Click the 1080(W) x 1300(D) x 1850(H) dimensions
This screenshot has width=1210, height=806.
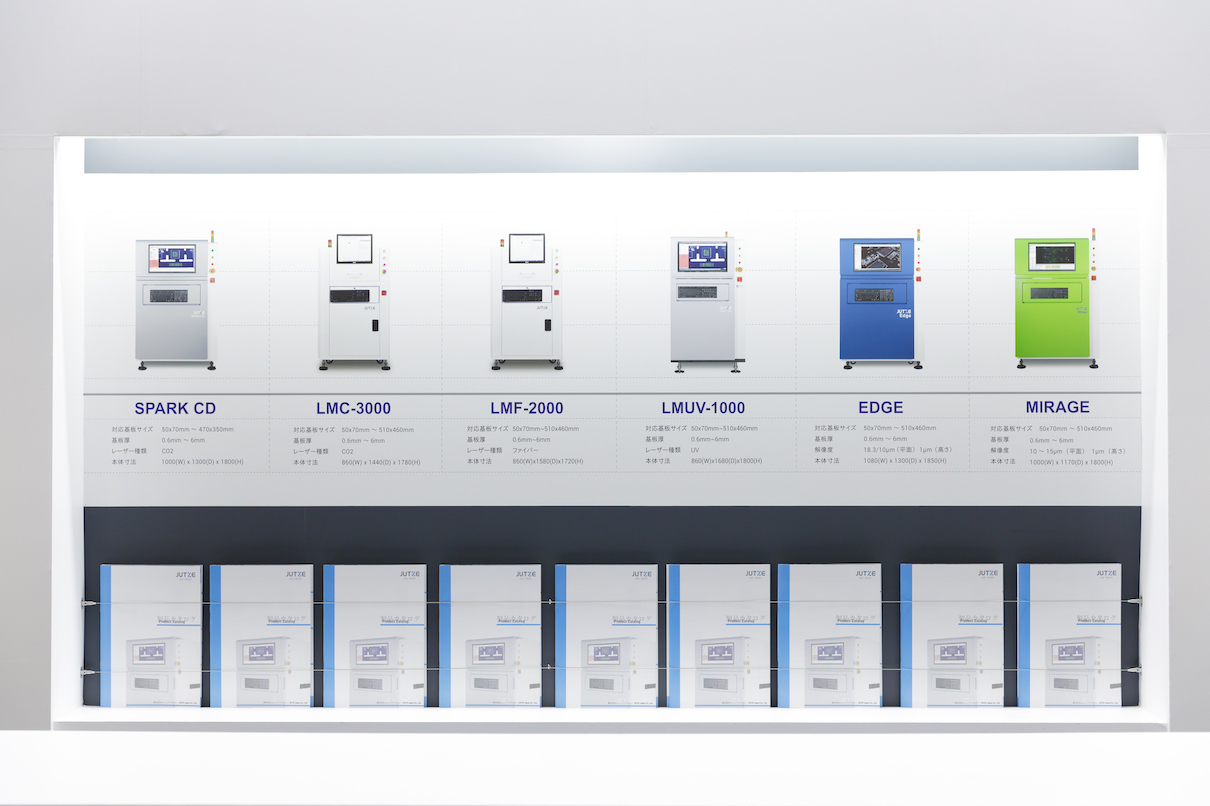click(903, 461)
